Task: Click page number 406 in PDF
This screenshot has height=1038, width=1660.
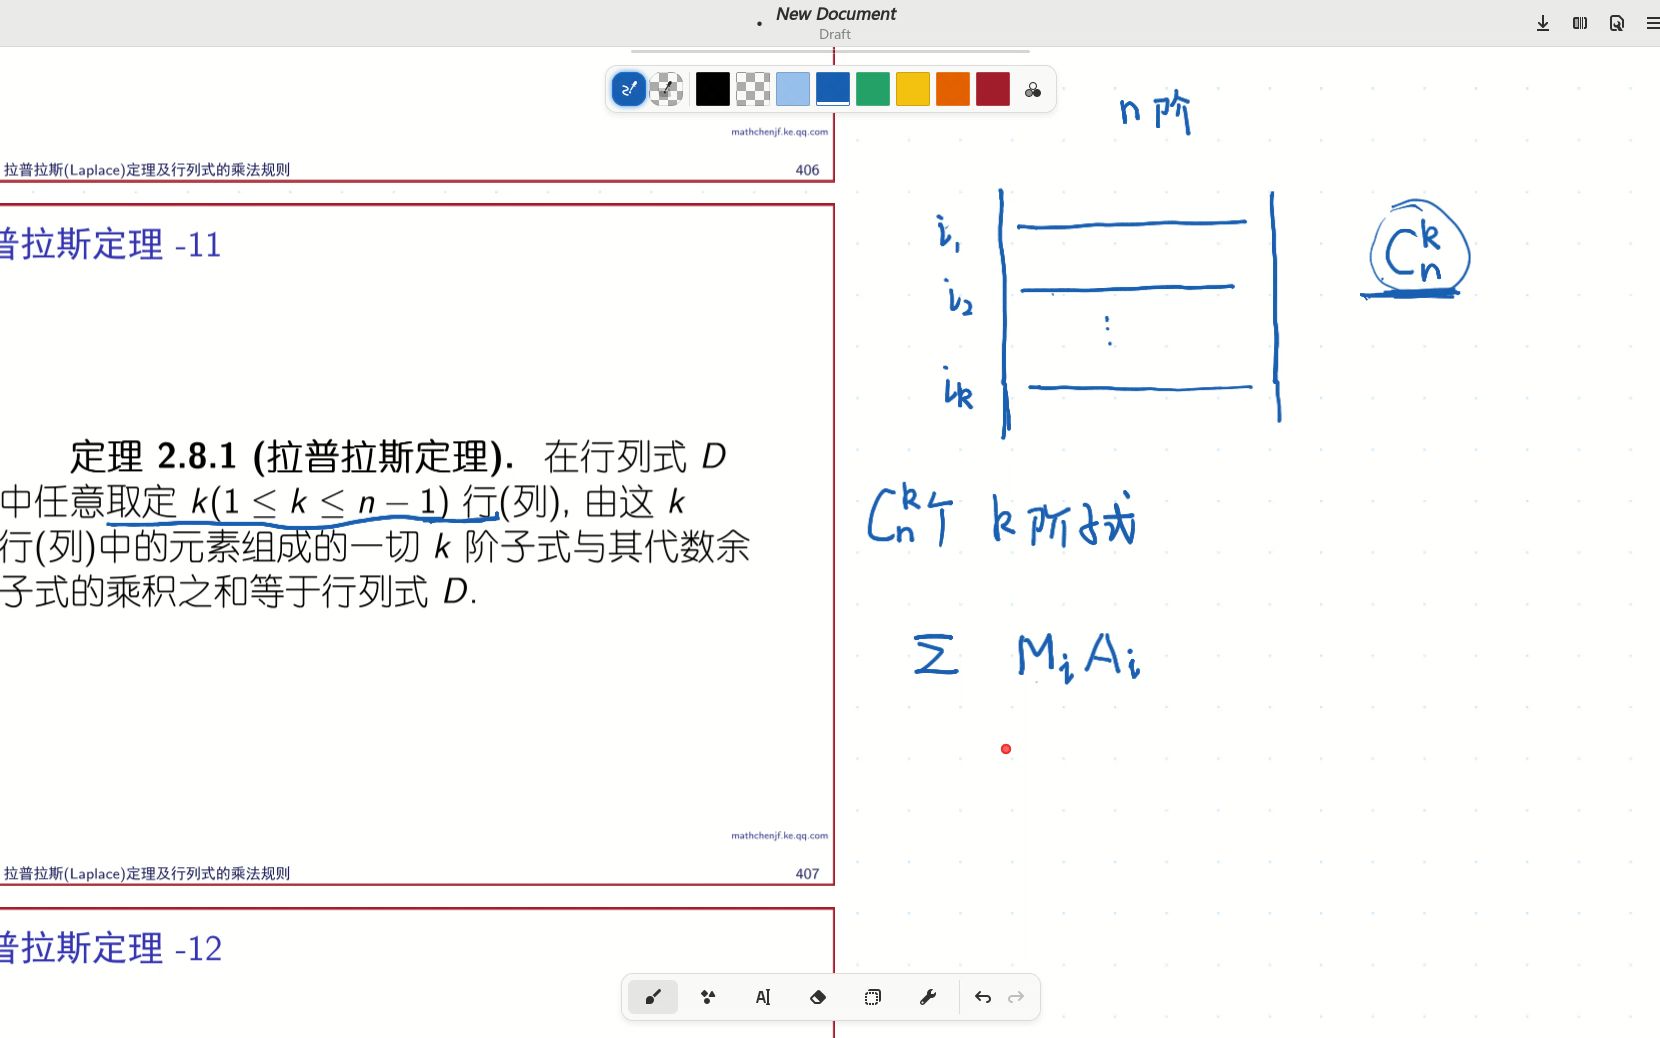Action: tap(807, 170)
